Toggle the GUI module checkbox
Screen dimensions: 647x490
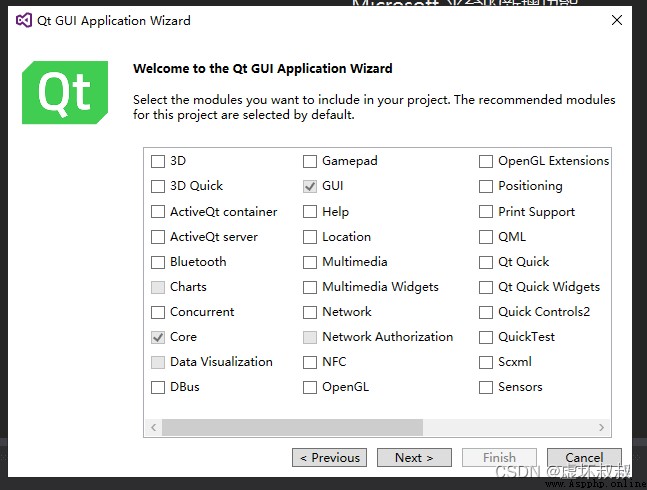click(310, 186)
